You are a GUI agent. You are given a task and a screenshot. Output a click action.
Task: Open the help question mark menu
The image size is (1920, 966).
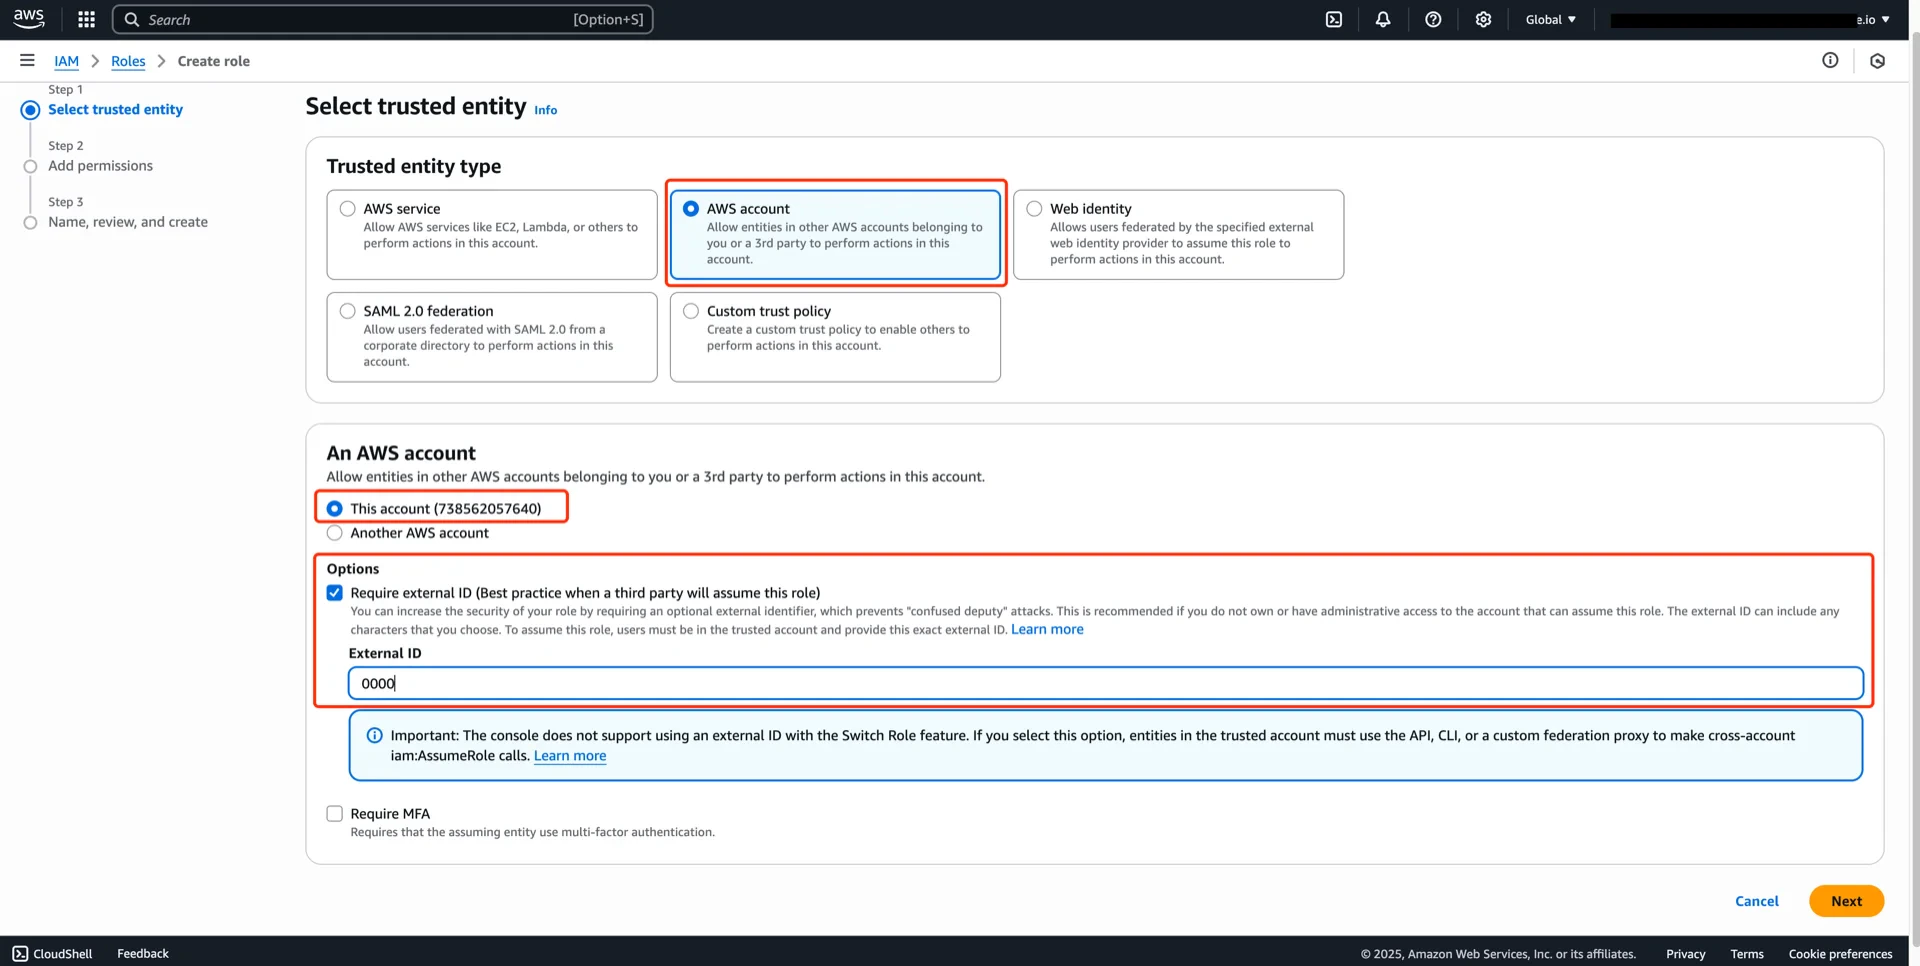[1433, 19]
